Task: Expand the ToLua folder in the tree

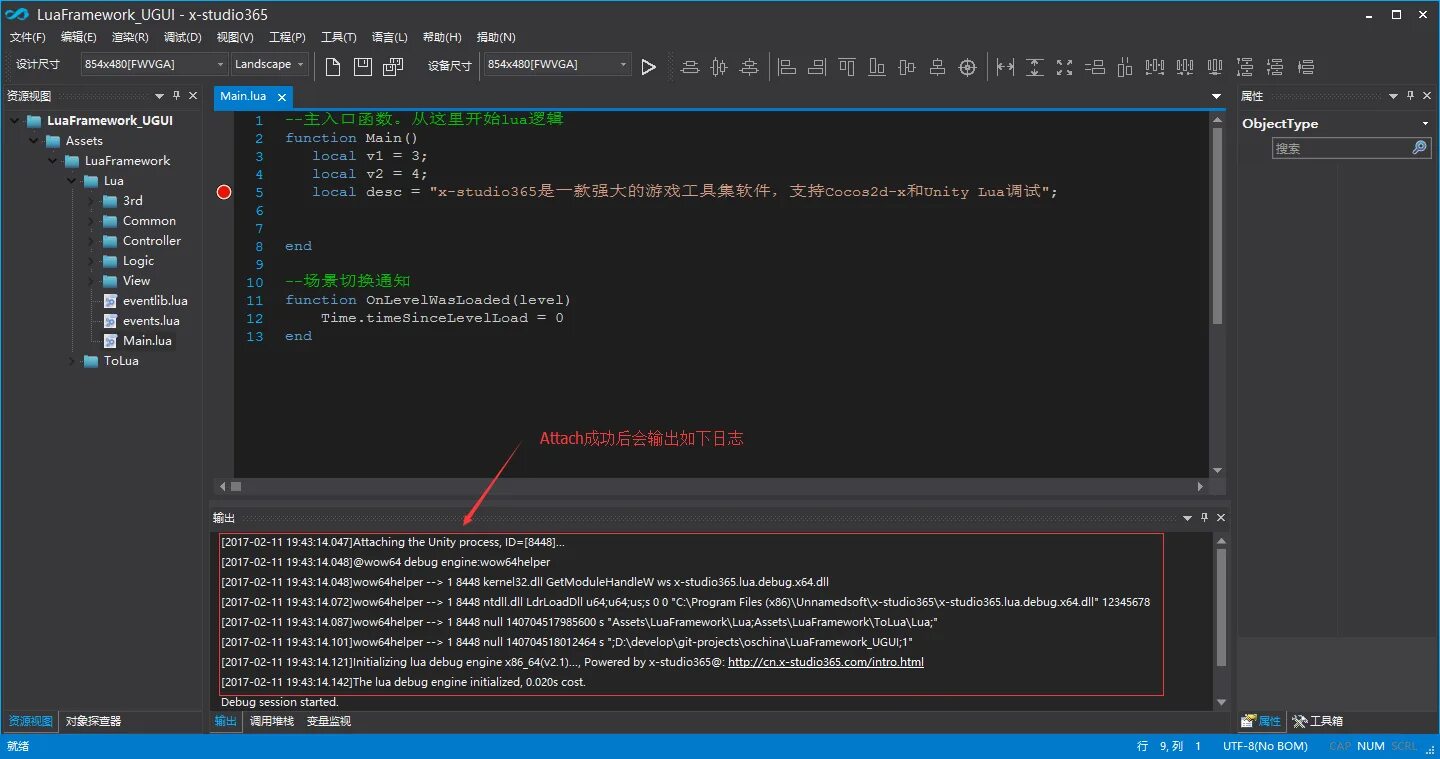Action: pos(71,361)
